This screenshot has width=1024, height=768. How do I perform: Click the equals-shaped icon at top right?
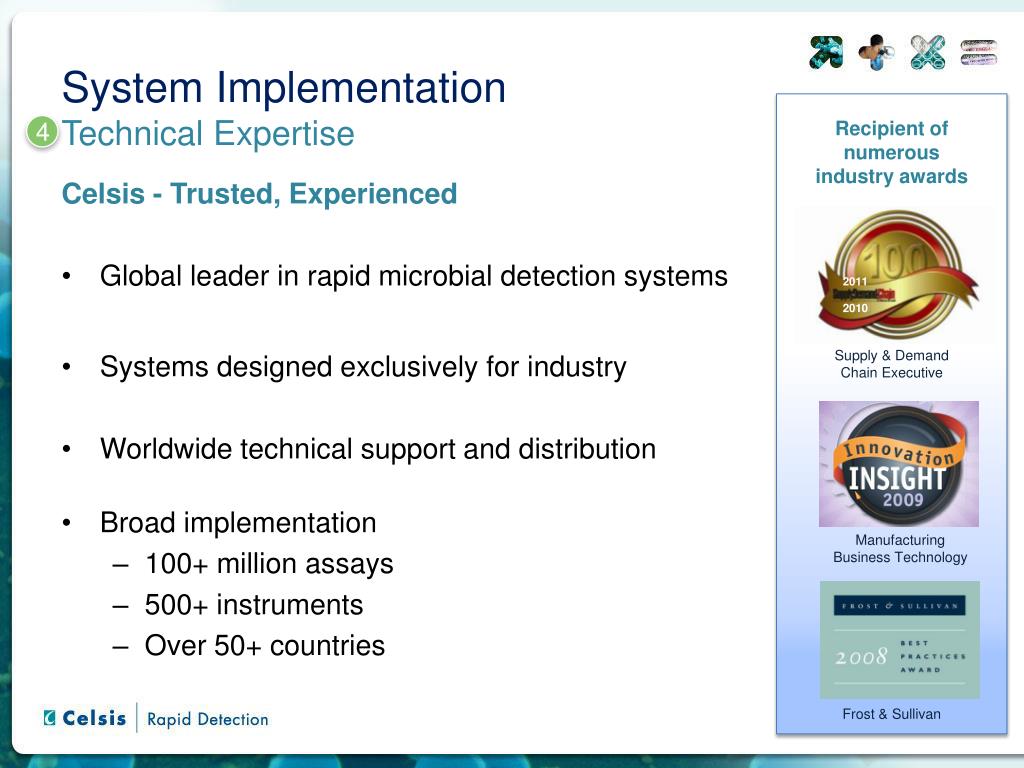tap(979, 53)
